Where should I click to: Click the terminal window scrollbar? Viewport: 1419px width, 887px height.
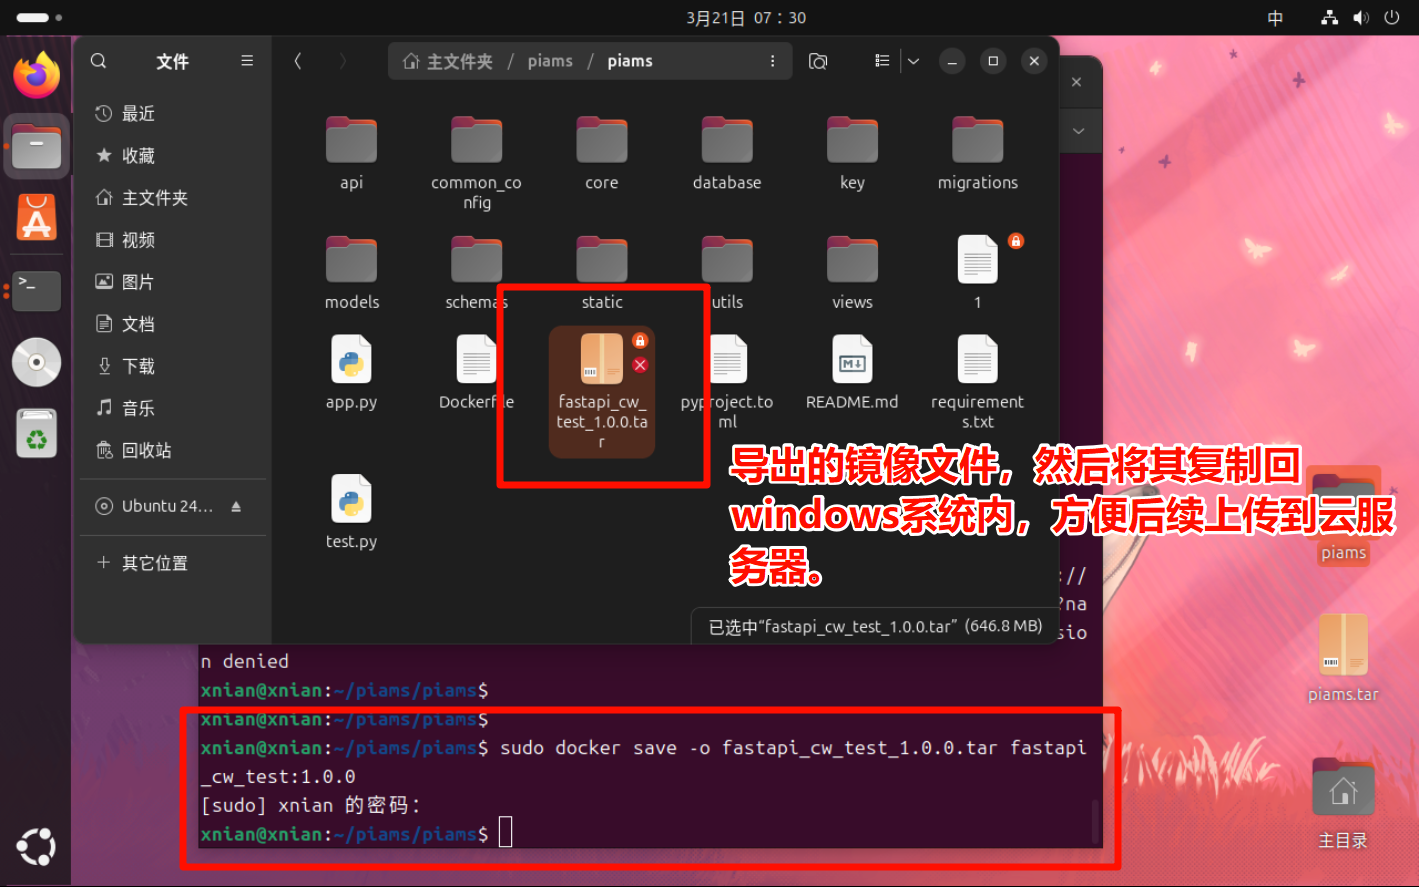click(1095, 820)
